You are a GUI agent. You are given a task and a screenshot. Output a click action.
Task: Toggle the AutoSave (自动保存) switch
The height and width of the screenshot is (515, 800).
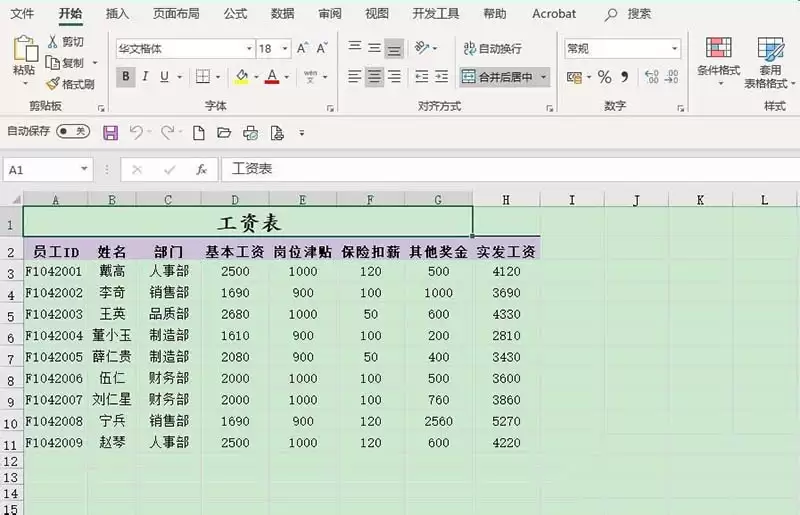point(73,131)
